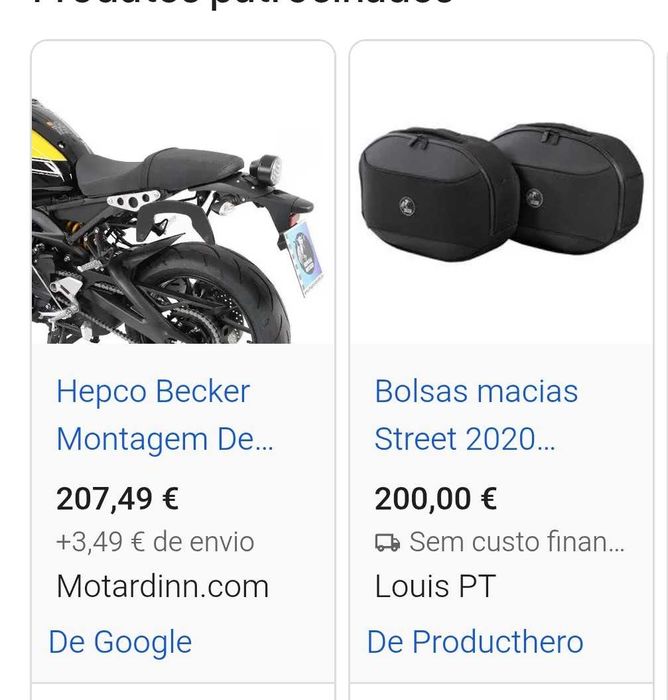Click the De Google link
Screen dimensions: 668x700
click(x=120, y=642)
